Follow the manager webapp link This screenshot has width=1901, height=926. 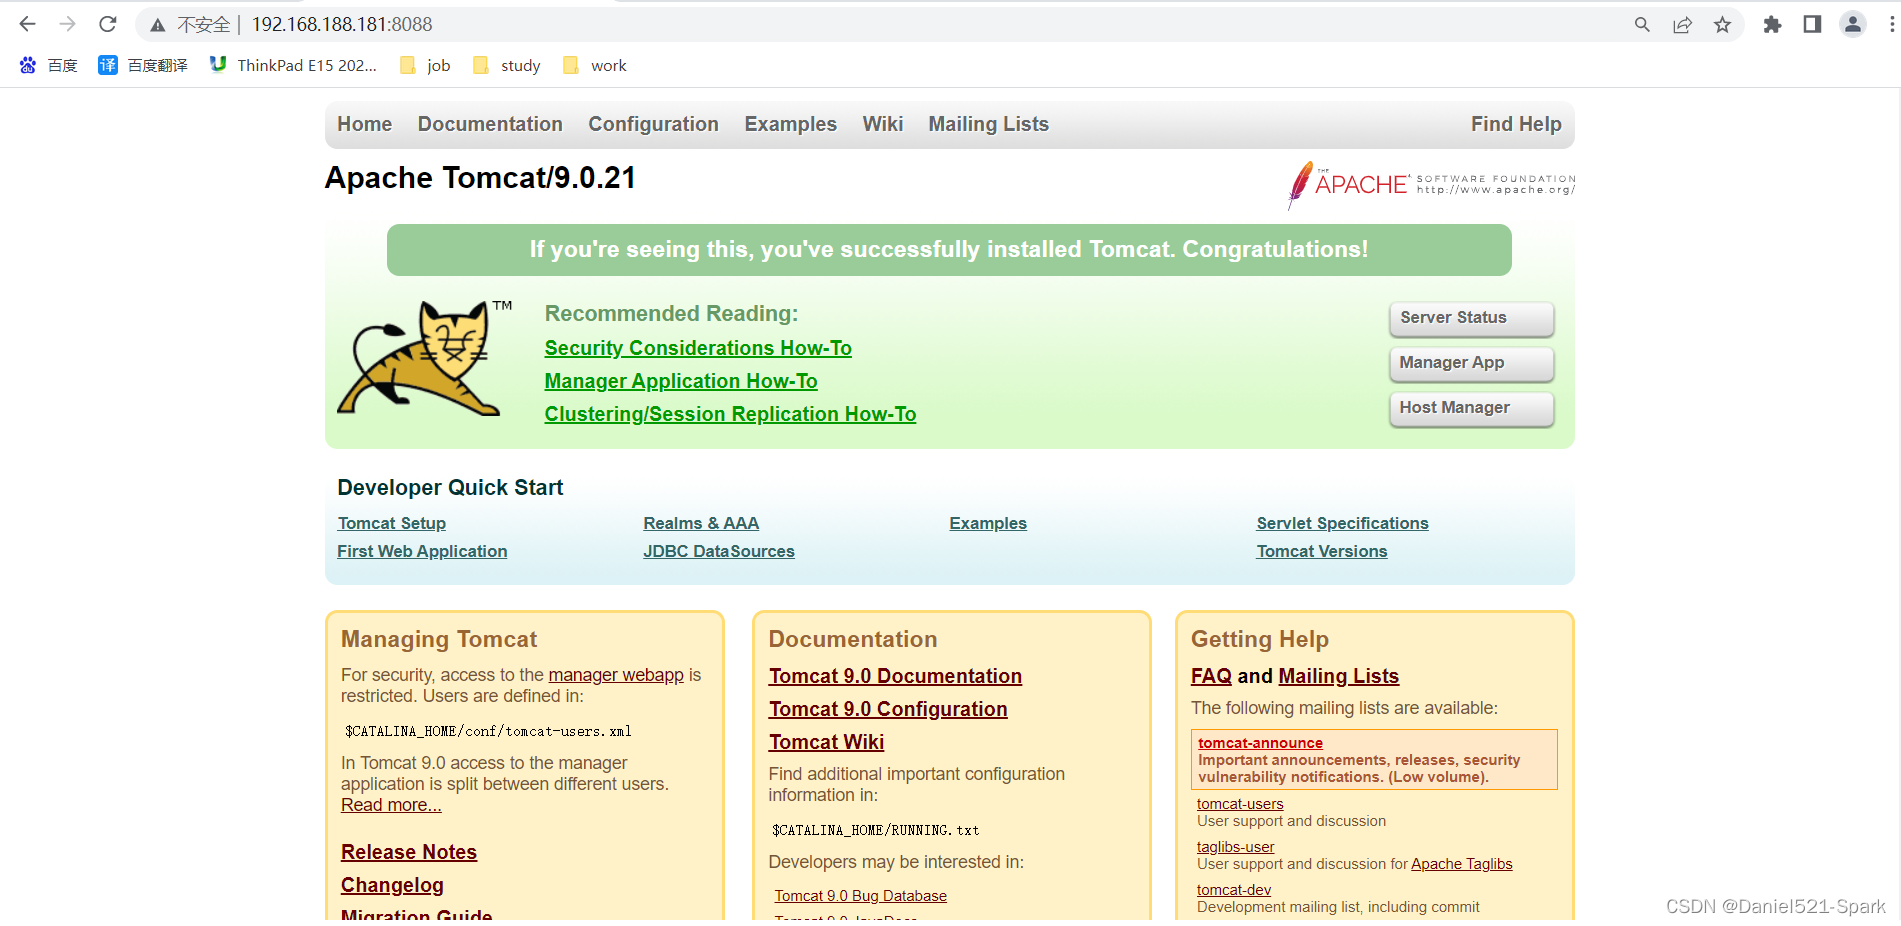point(616,675)
